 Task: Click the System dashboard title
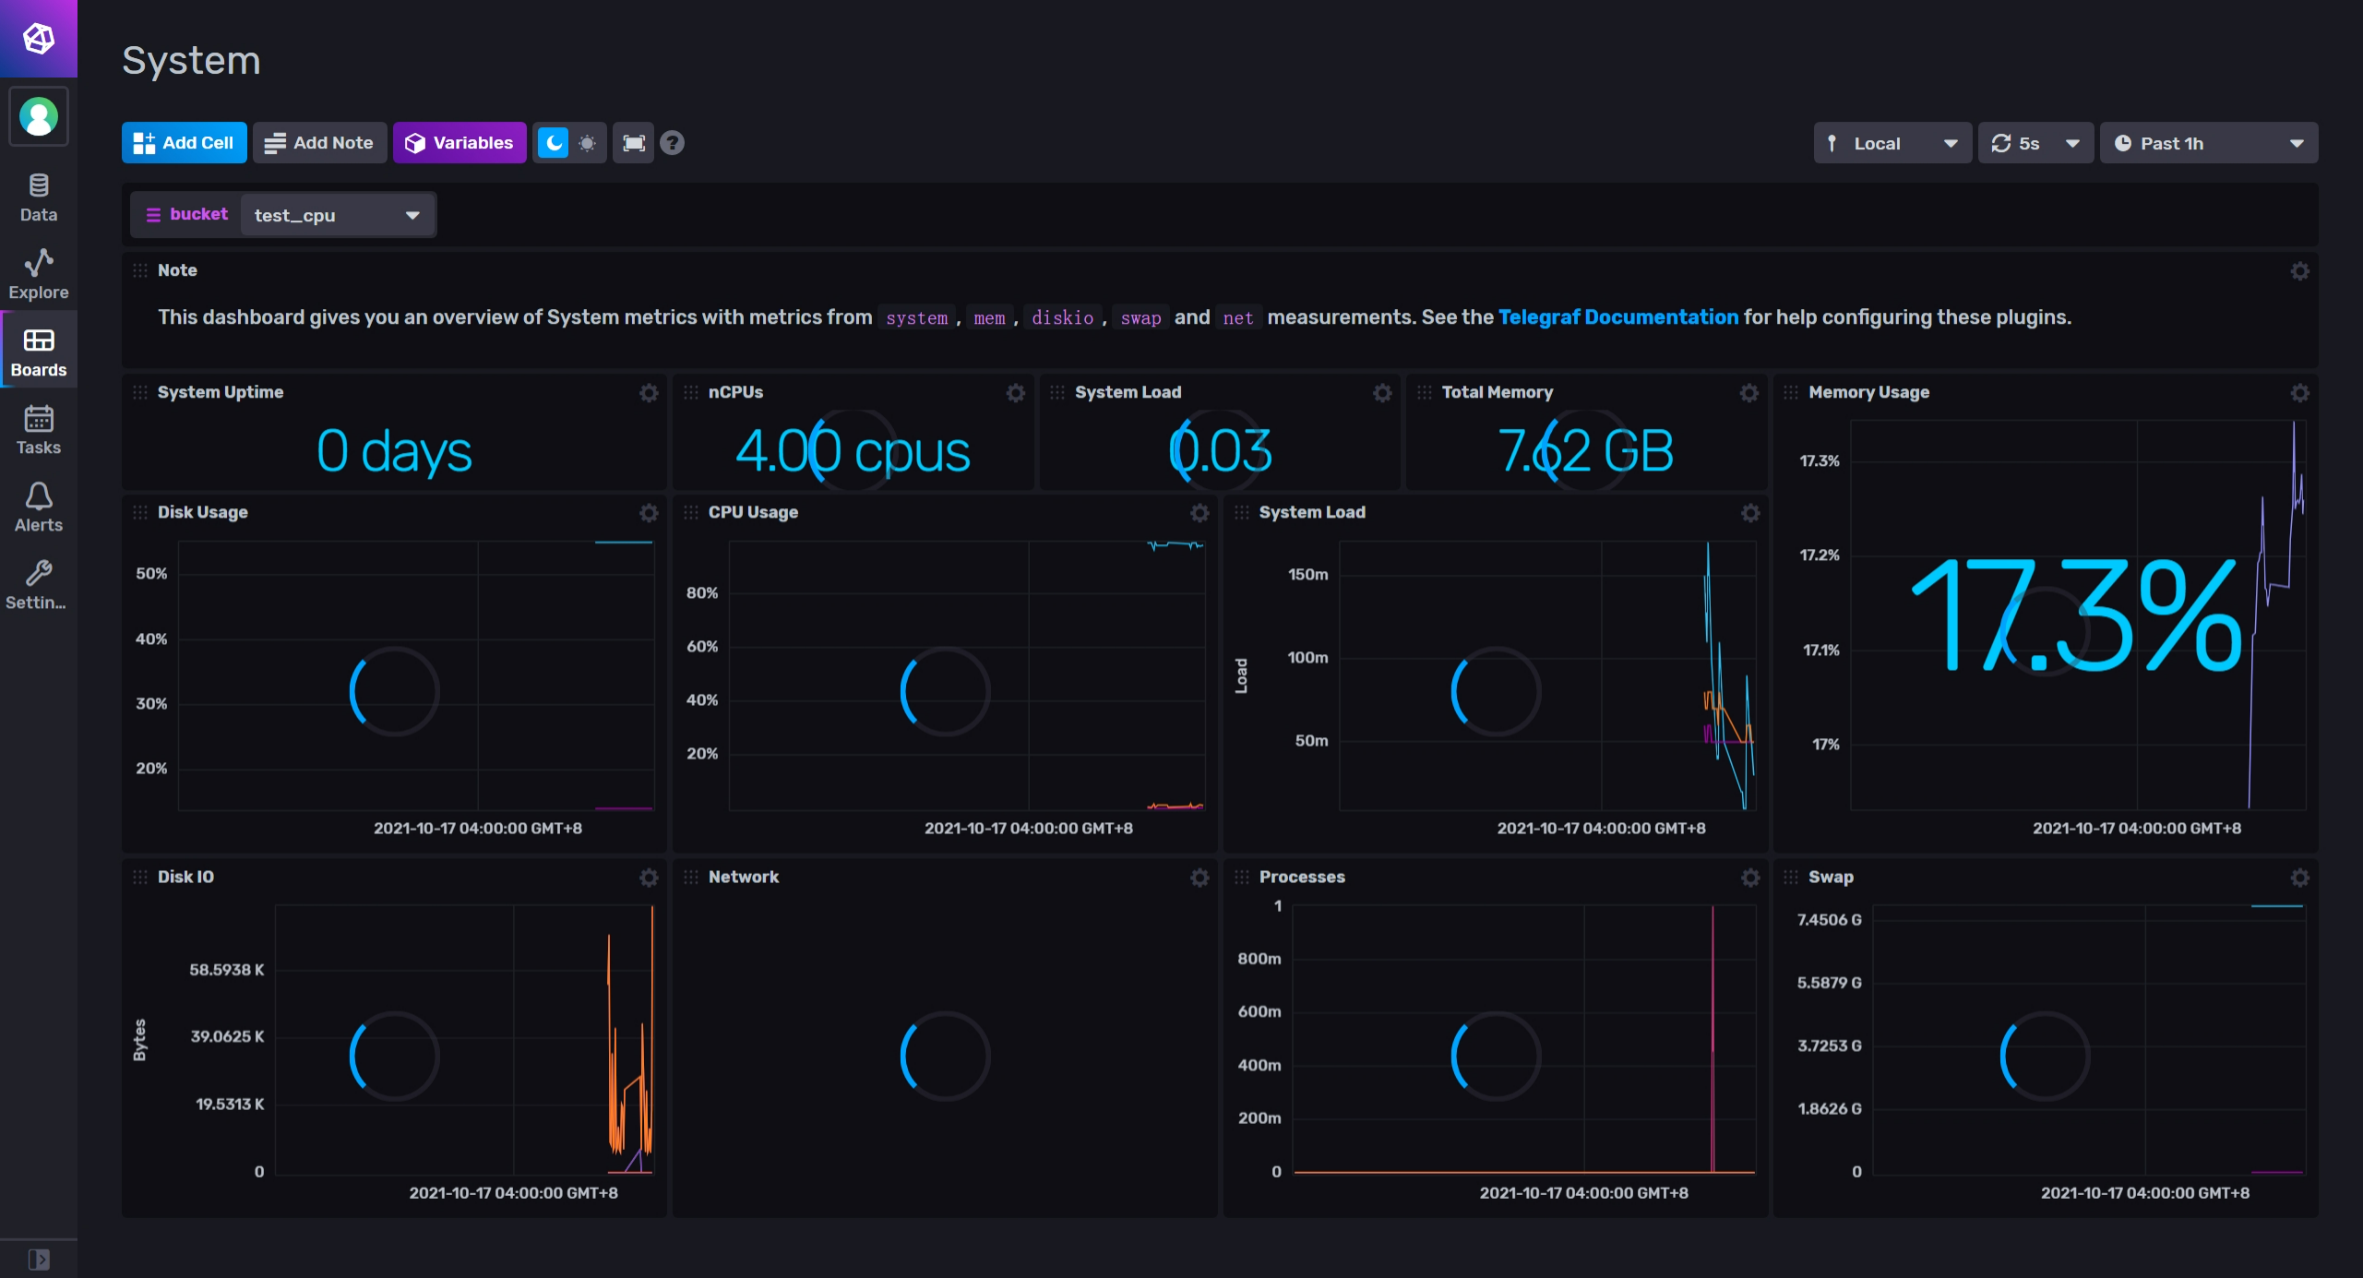pos(191,61)
